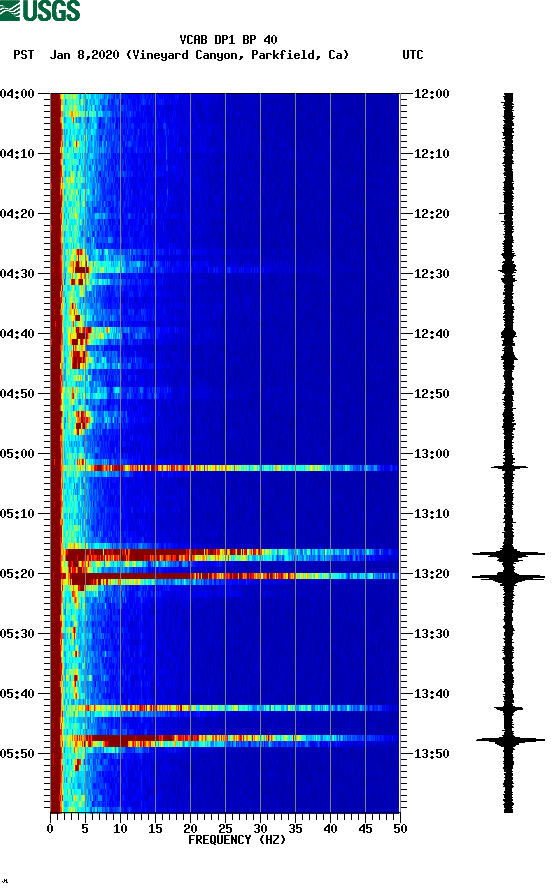Click the 13:20 UTC time label

click(432, 574)
